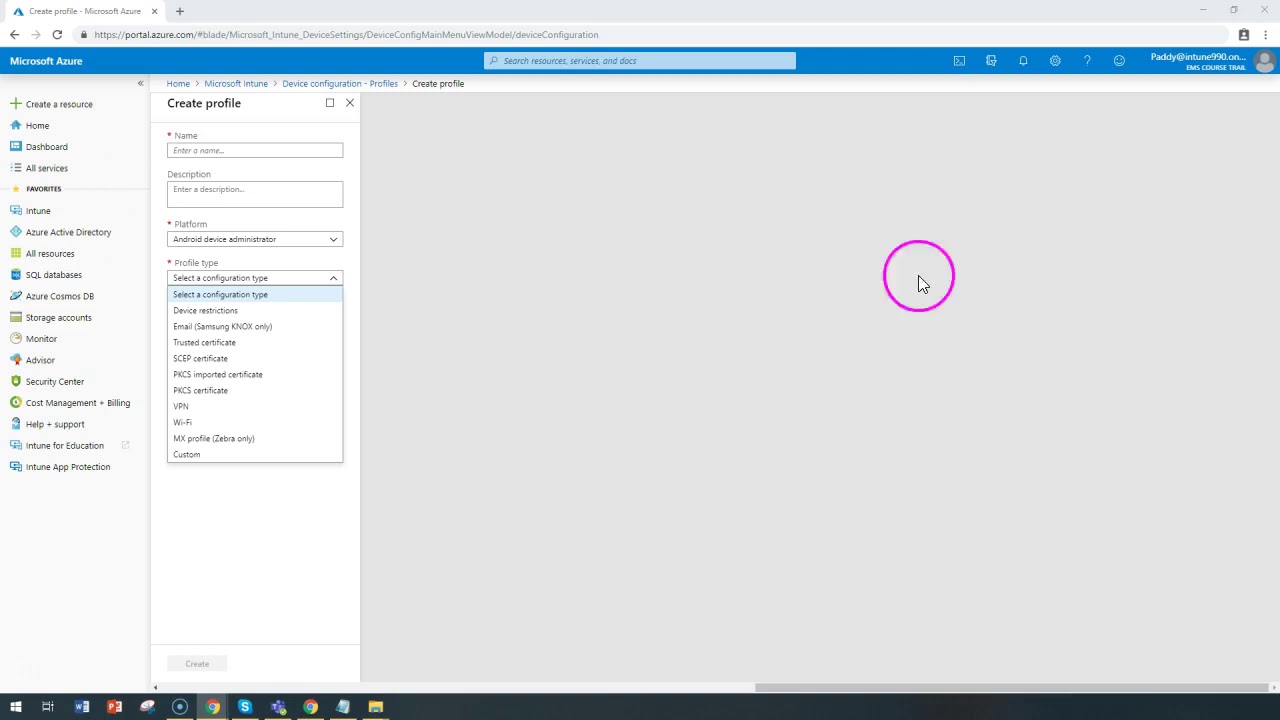This screenshot has height=720, width=1280.
Task: Close the Create profile browser tab
Action: pos(155,11)
